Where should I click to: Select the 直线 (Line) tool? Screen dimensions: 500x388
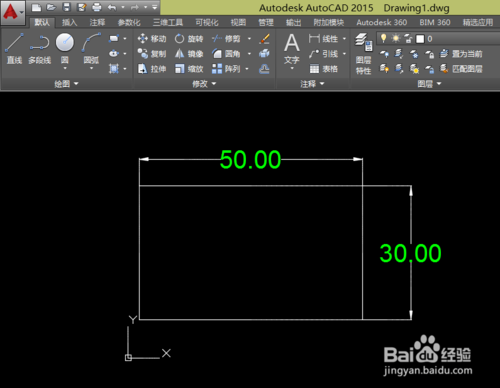tap(14, 49)
